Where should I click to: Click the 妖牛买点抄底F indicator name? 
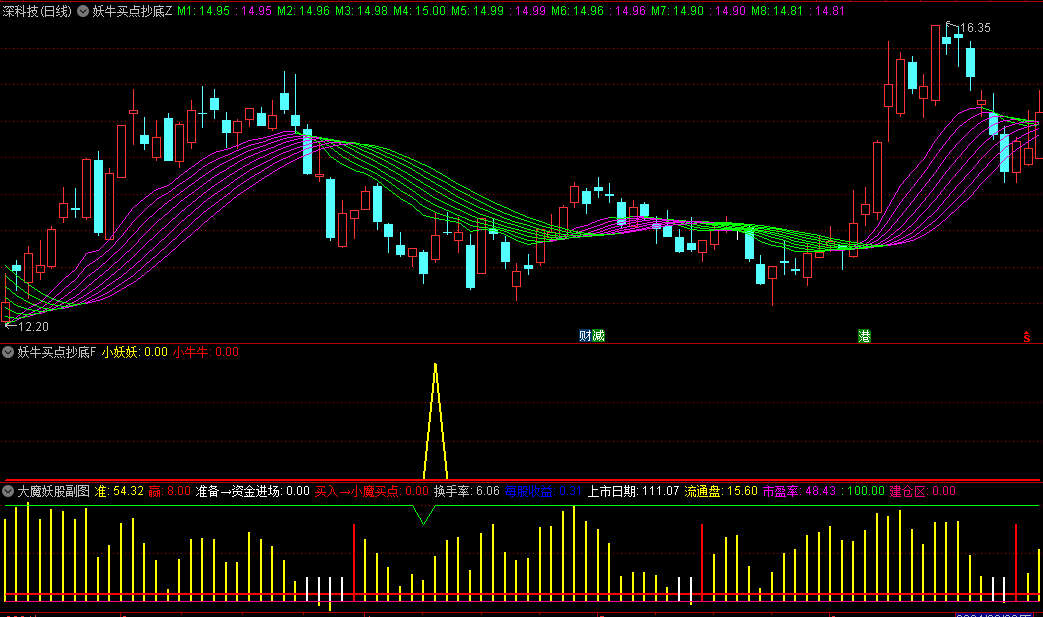[x=57, y=352]
